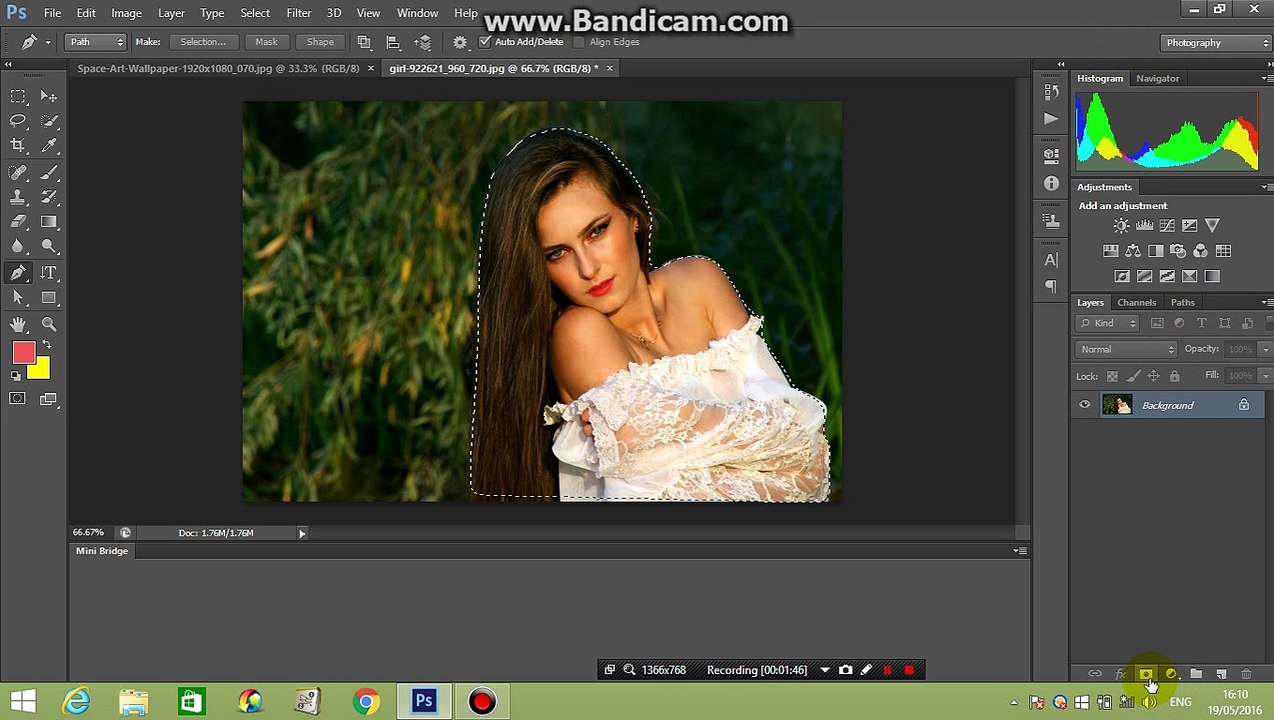Select the Gradient tool
The height and width of the screenshot is (720, 1274).
point(49,222)
